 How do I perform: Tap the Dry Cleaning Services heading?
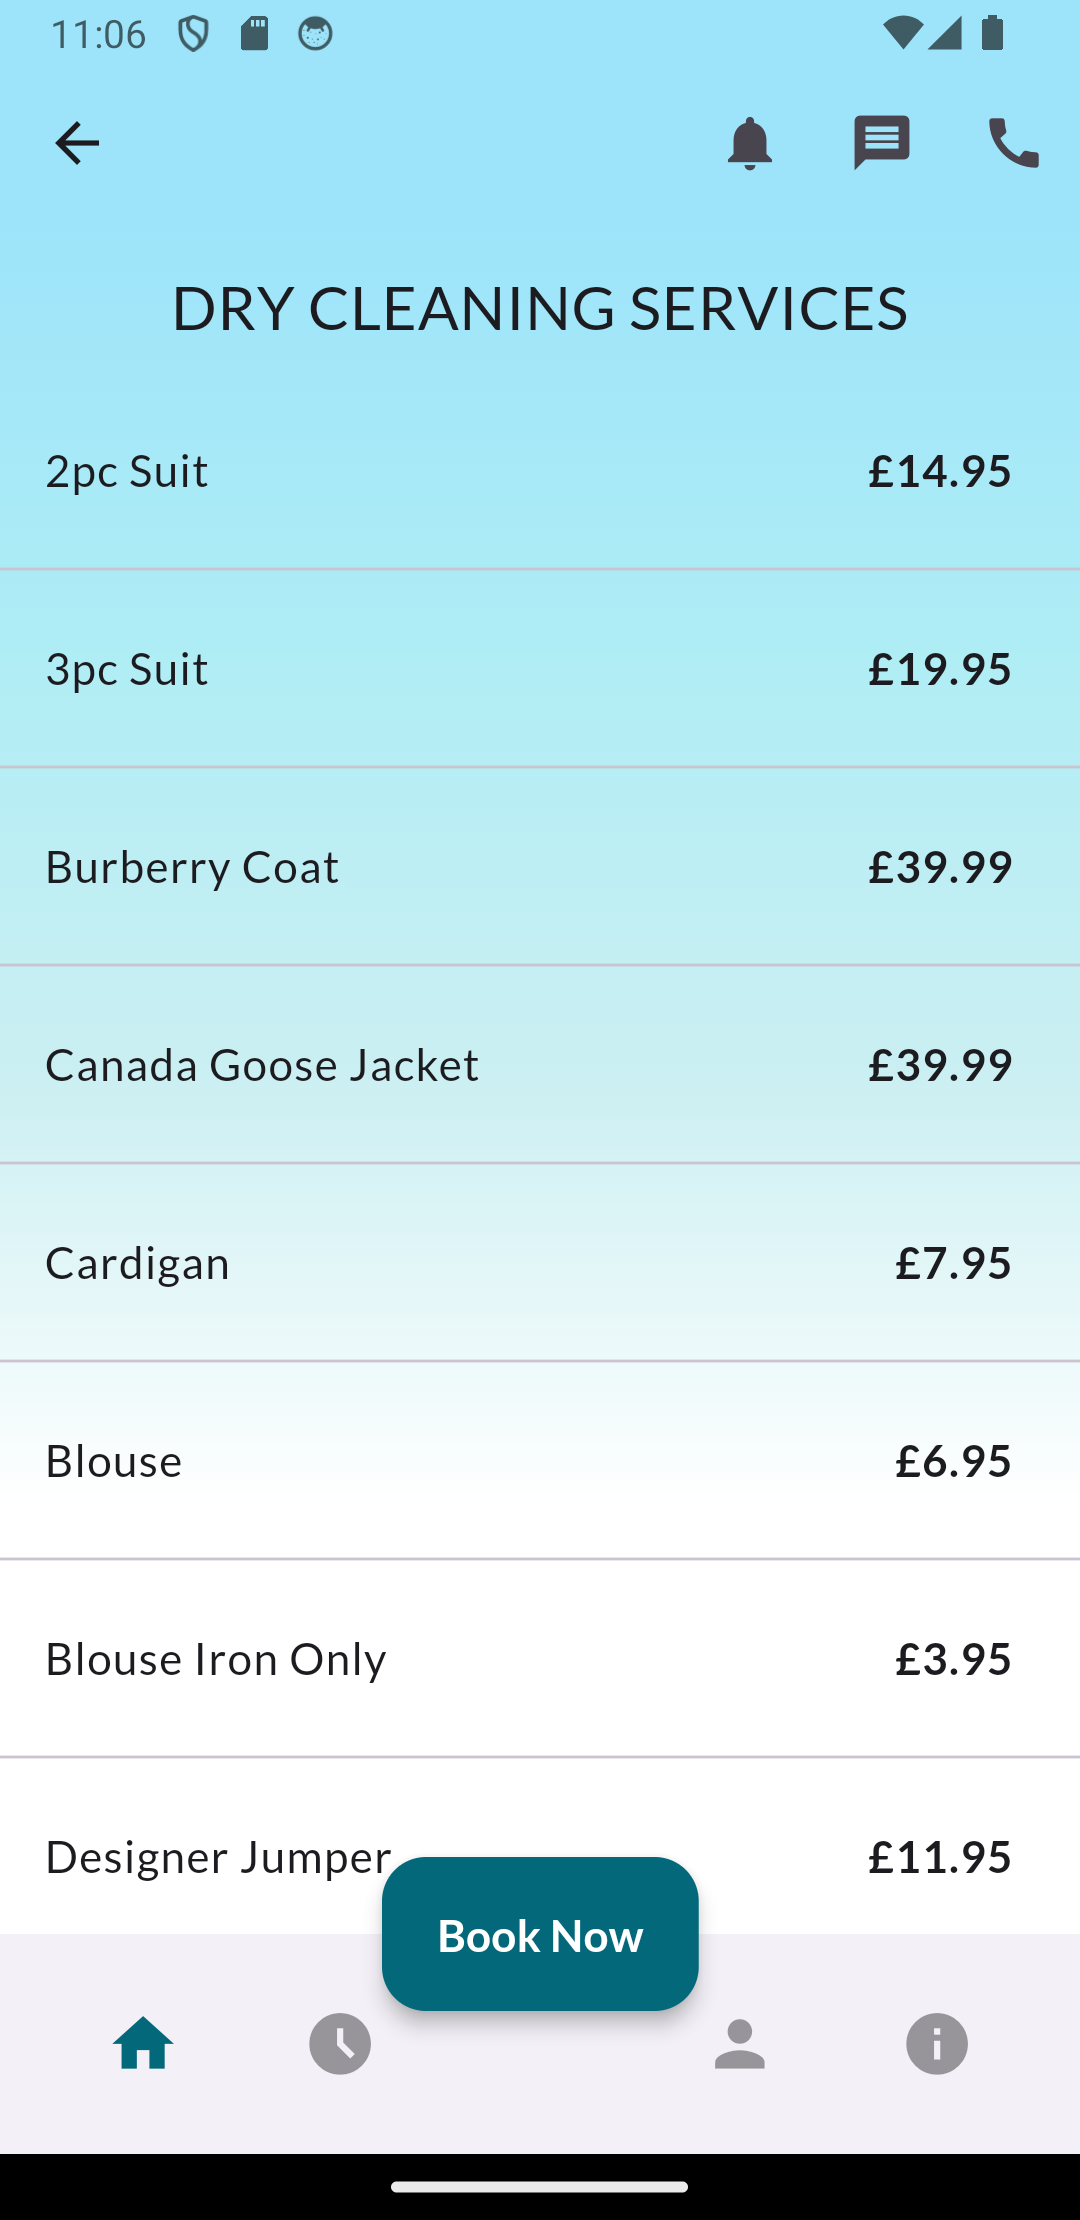pos(540,307)
